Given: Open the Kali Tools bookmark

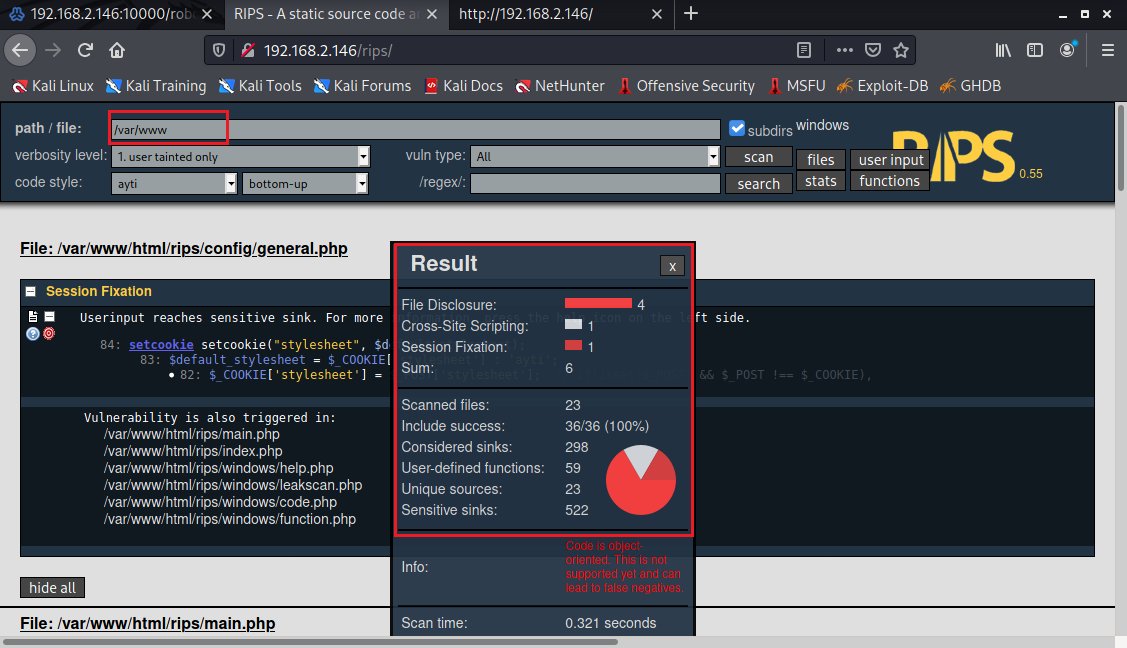Looking at the screenshot, I should tap(260, 86).
